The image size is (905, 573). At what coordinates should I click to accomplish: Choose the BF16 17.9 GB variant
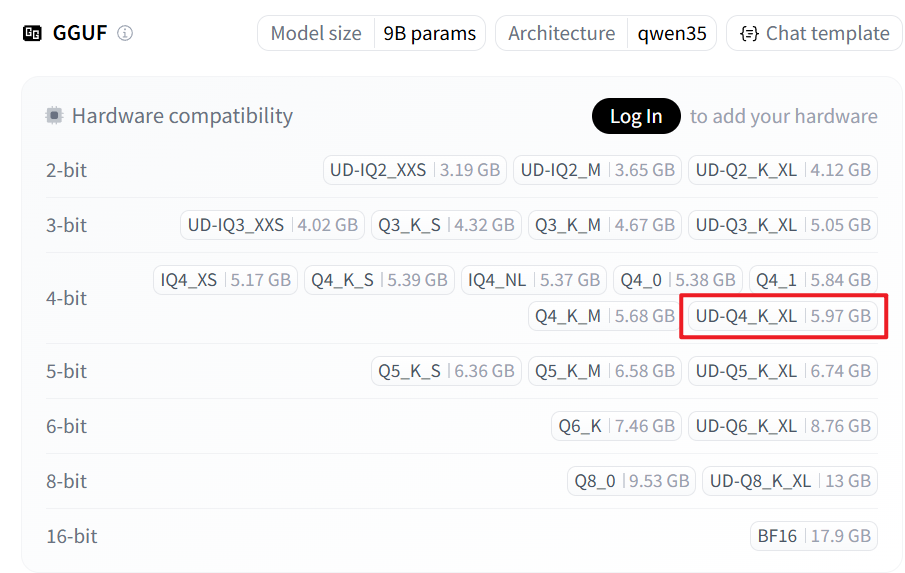click(x=813, y=536)
